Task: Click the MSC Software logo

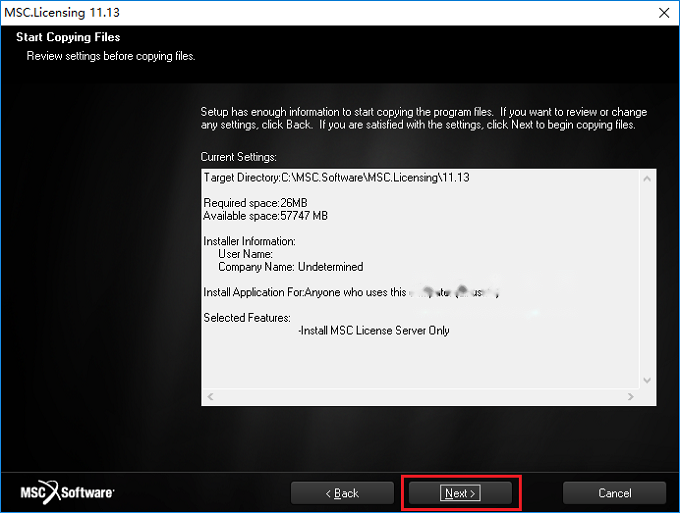Action: click(x=67, y=493)
